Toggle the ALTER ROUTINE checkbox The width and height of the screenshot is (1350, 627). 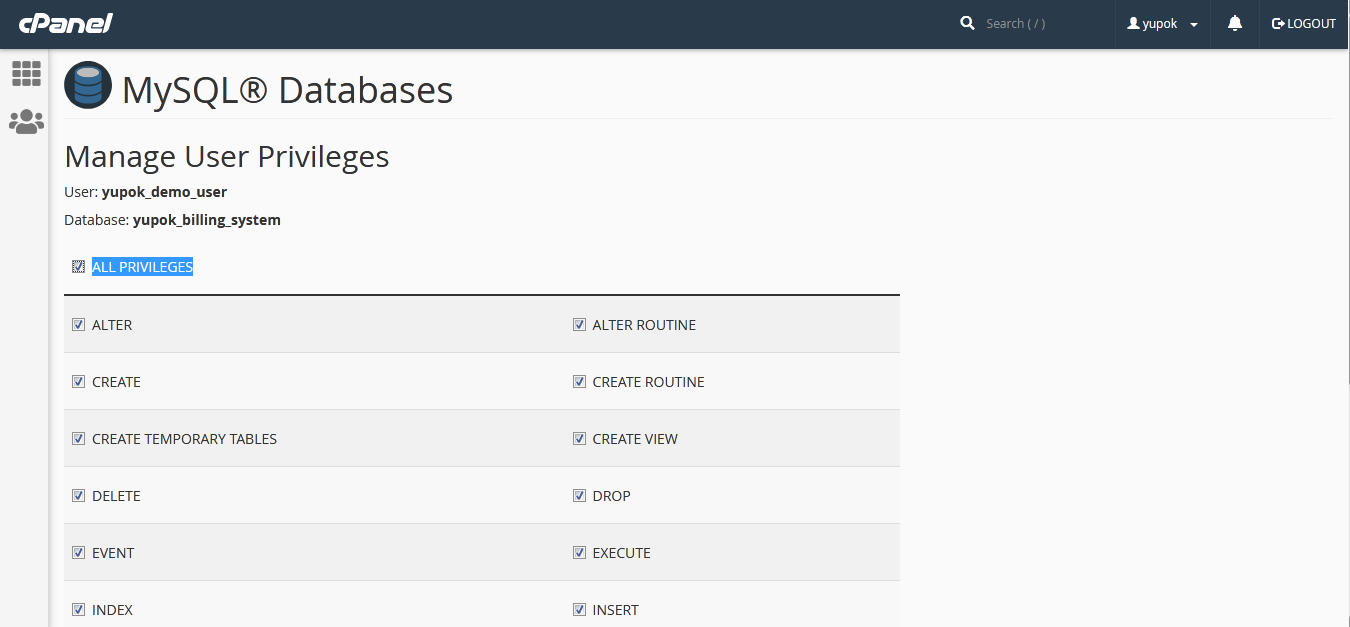click(x=579, y=325)
